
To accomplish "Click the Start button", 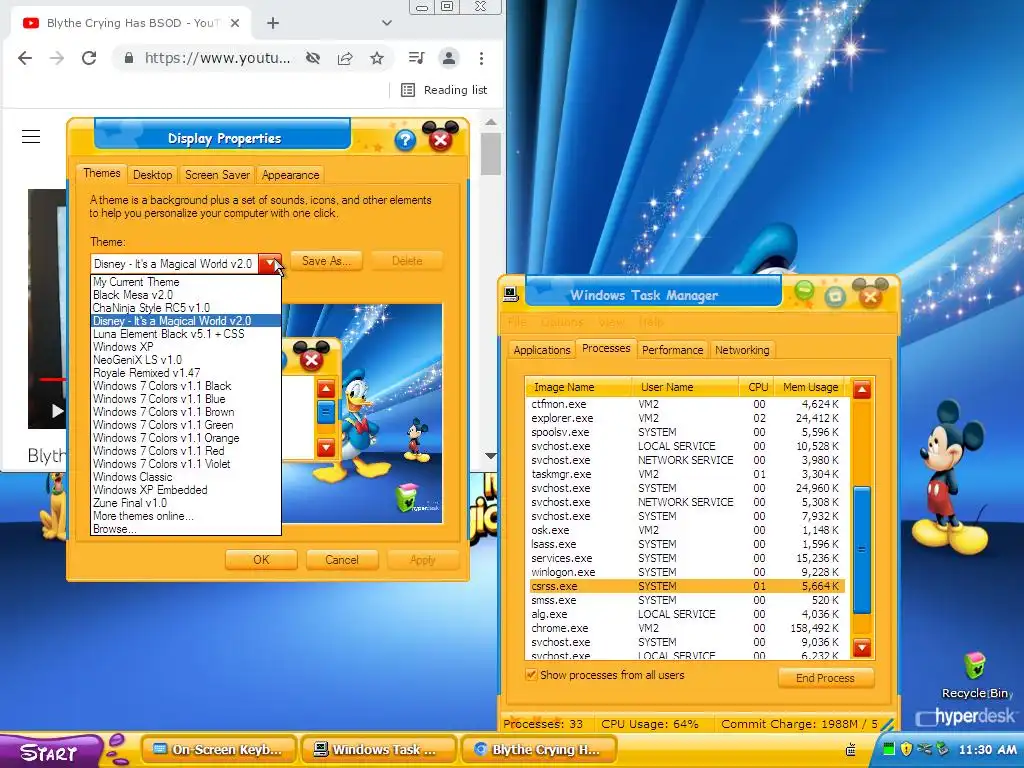I will pos(51,752).
